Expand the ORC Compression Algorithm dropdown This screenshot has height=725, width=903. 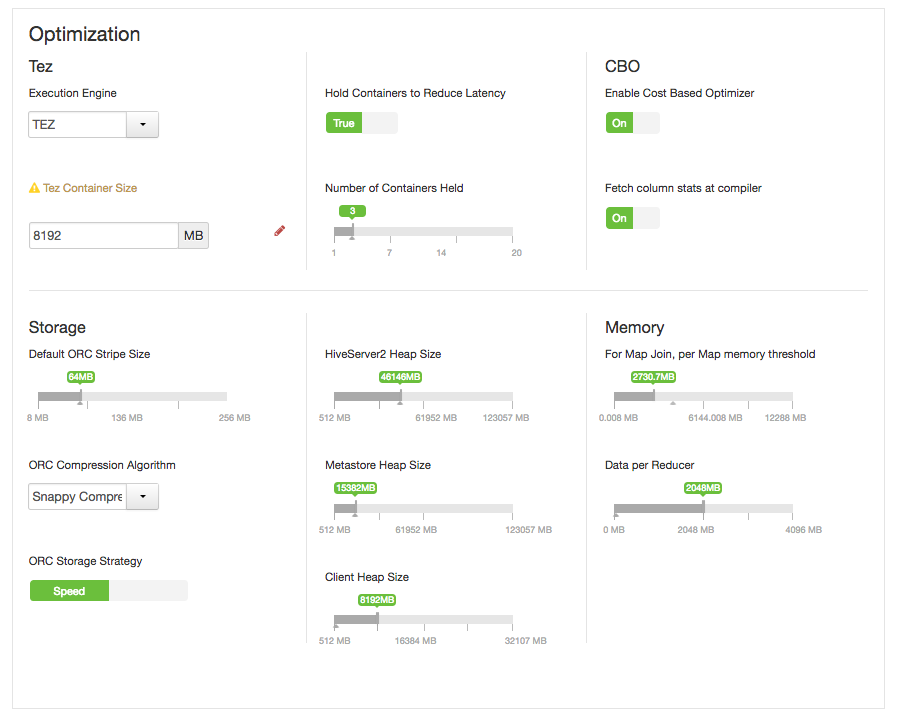(142, 497)
